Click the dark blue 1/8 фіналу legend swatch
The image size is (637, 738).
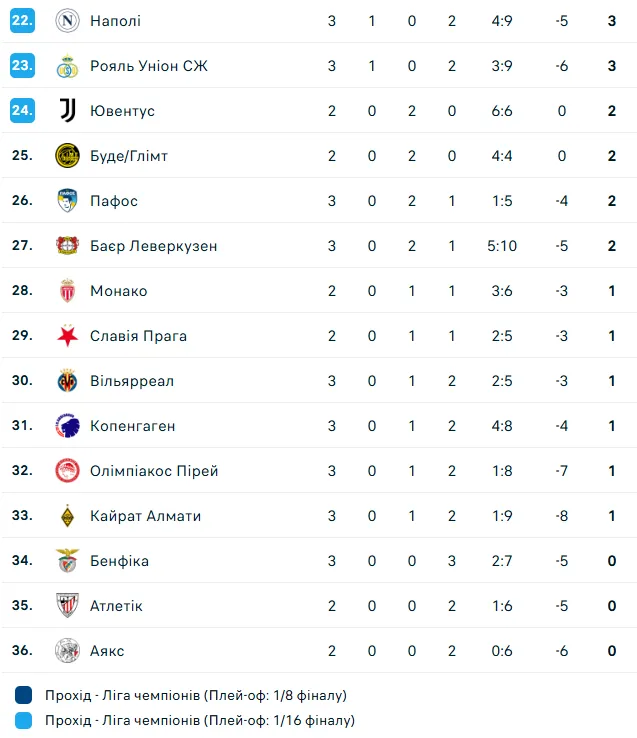pos(24,695)
